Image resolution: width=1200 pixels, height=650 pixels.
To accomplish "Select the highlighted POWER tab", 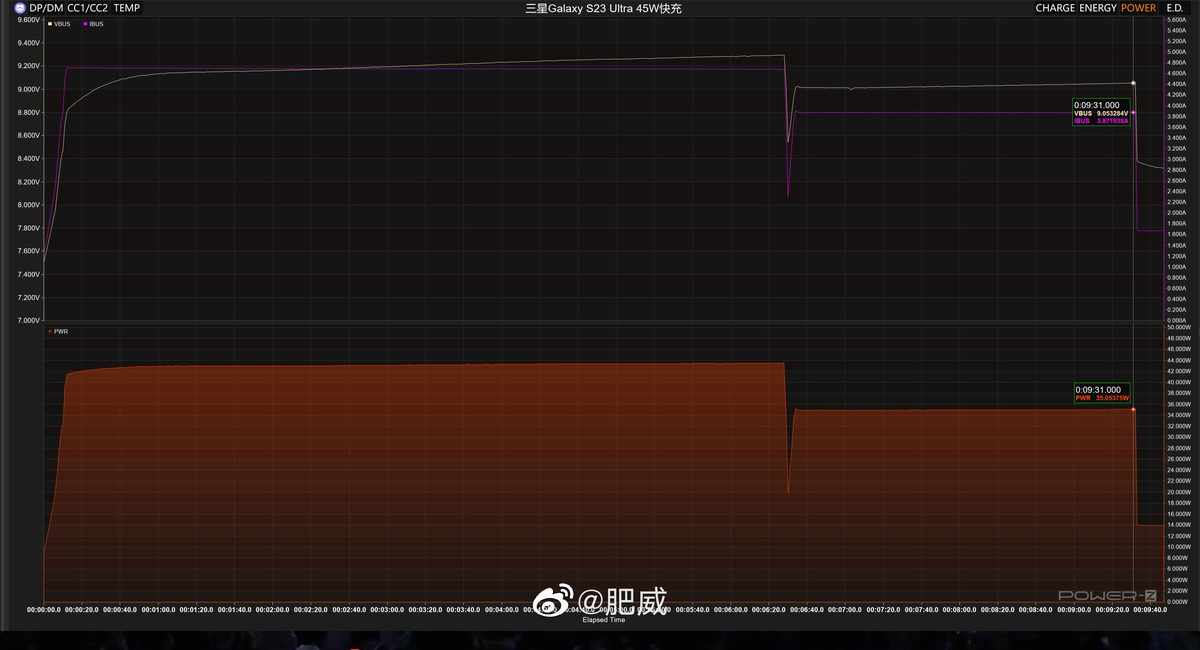I will coord(1138,8).
